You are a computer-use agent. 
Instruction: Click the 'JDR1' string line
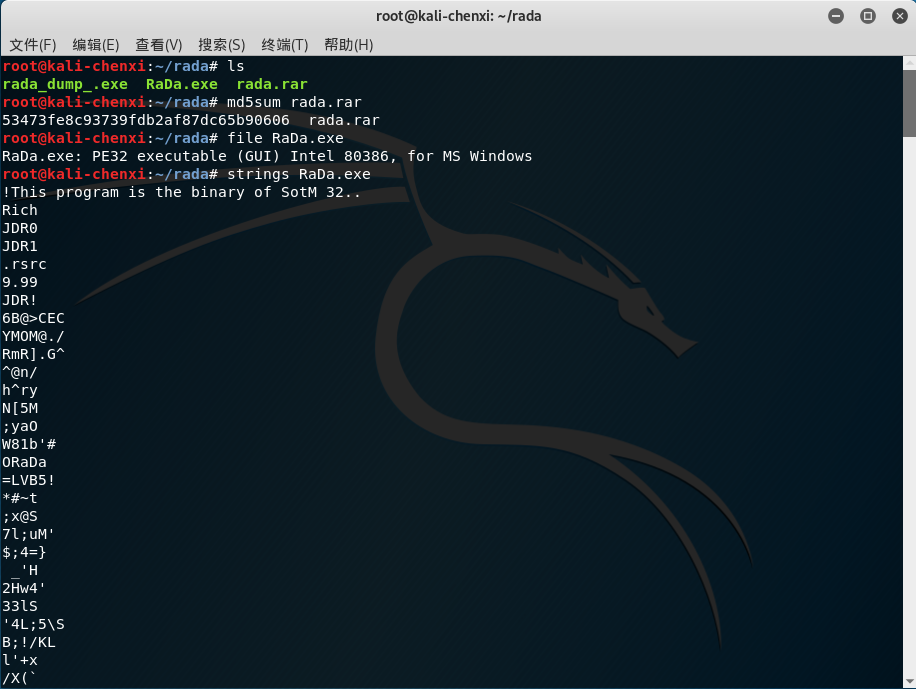tap(20, 247)
